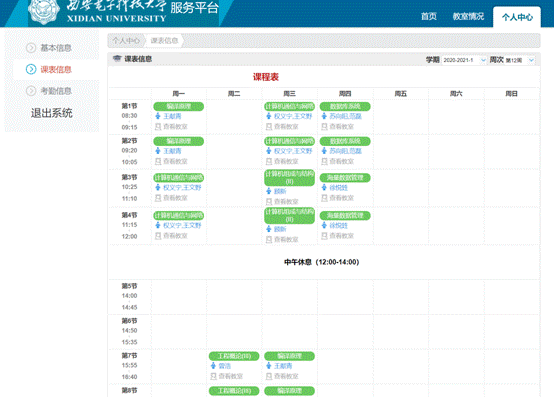Select the 个人中心 top tab
This screenshot has width=554, height=397.
(517, 17)
